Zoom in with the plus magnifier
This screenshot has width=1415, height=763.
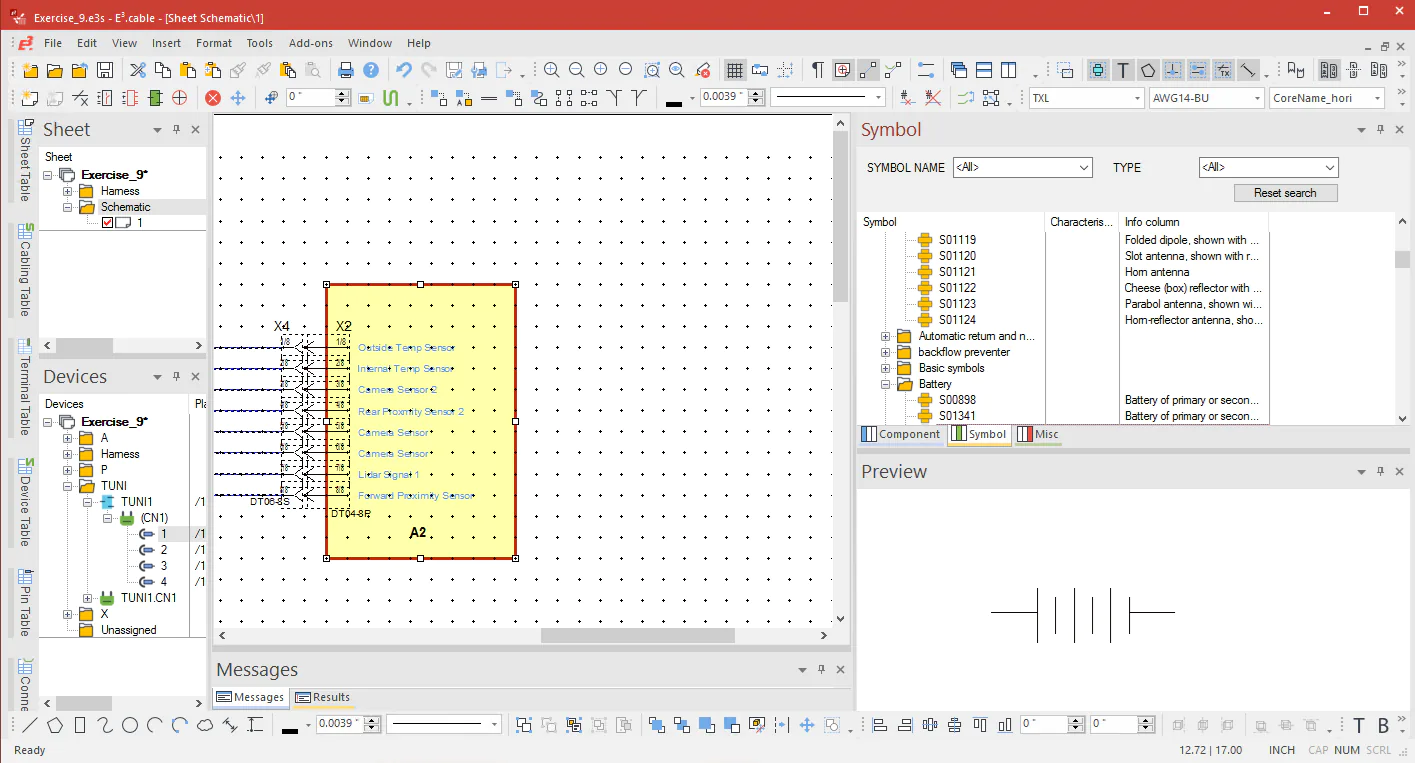pyautogui.click(x=551, y=70)
